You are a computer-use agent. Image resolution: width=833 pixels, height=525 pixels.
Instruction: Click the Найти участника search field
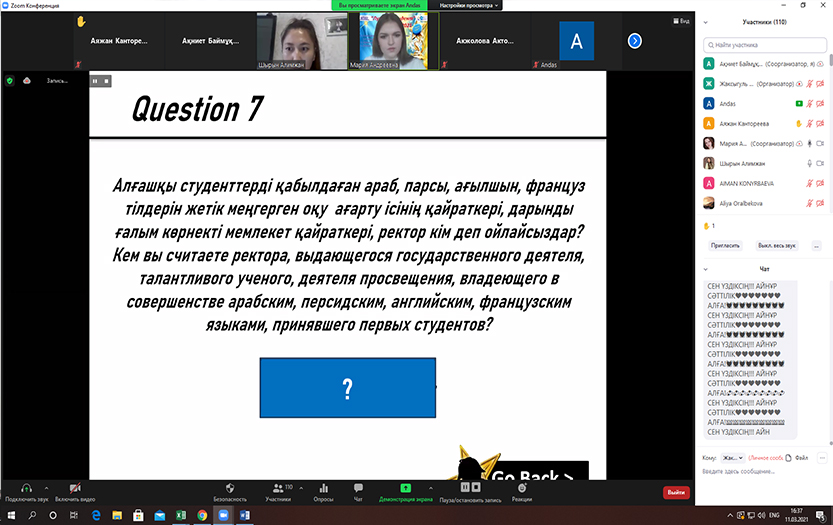765,44
